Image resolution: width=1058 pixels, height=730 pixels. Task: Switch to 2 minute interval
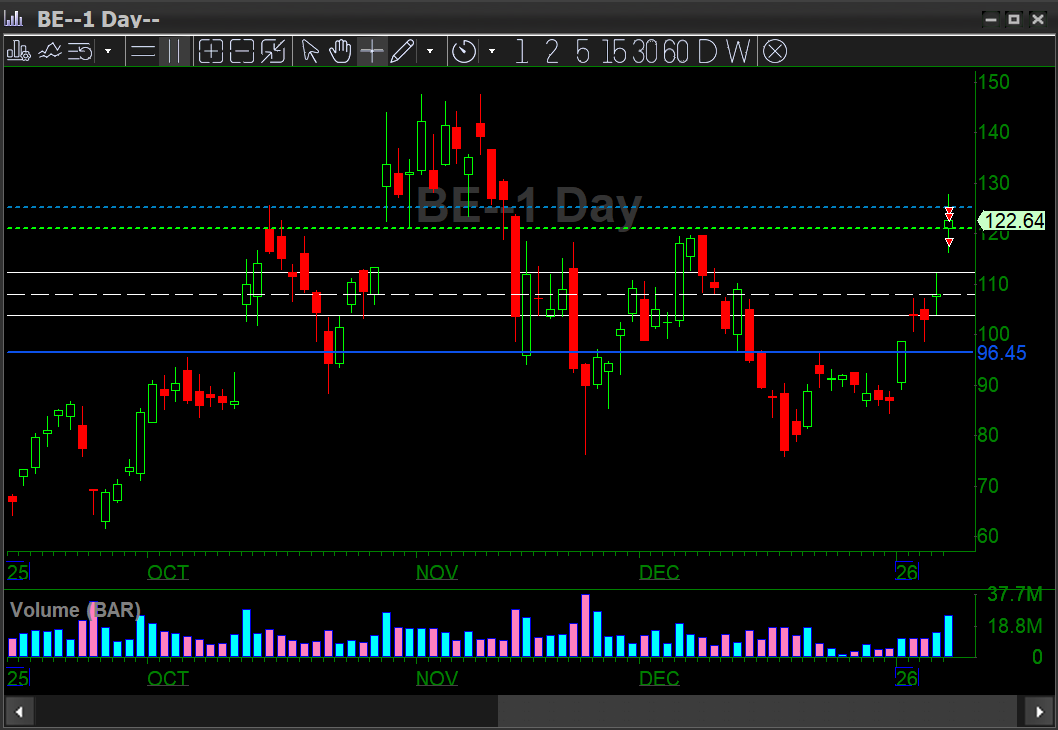point(552,51)
